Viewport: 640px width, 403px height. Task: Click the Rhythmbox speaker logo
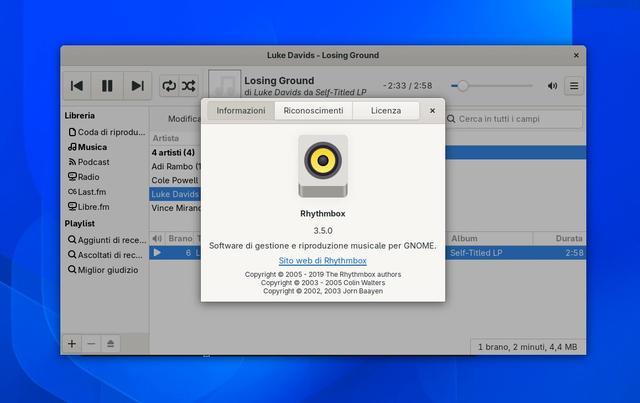click(323, 166)
